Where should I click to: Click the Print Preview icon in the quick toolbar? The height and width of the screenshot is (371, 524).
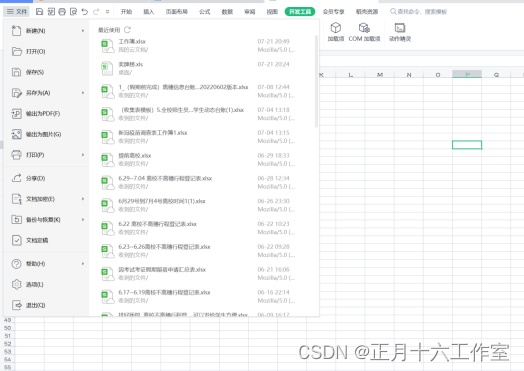click(74, 12)
